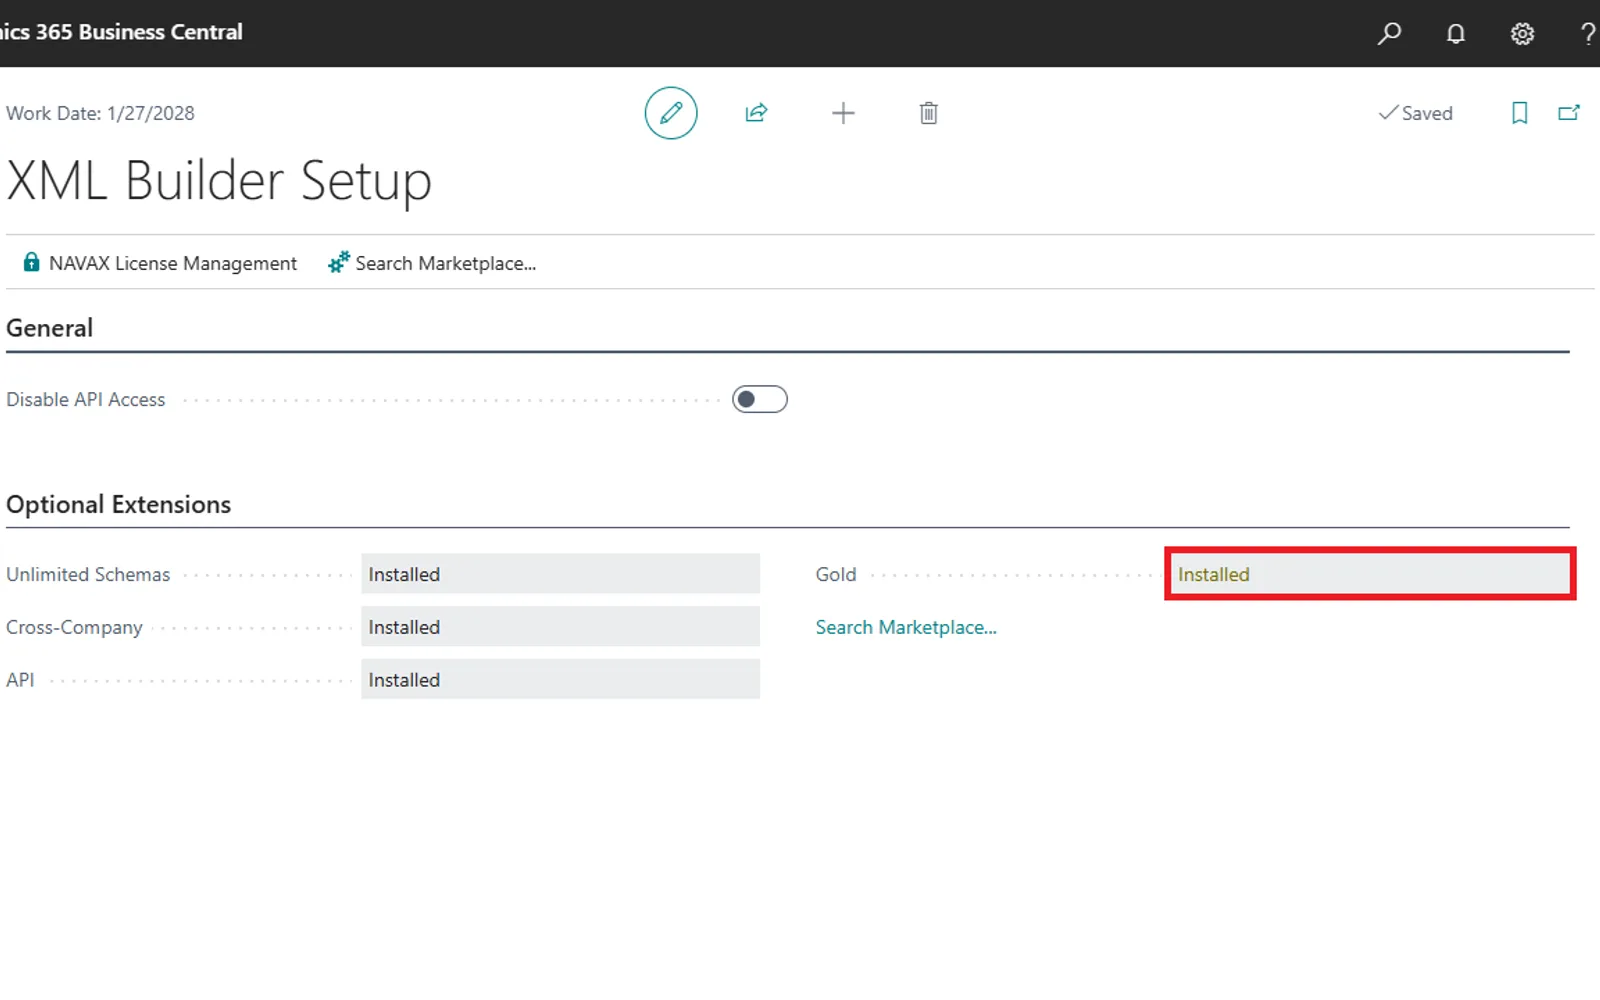
Task: Open the help question mark icon
Action: [1588, 33]
